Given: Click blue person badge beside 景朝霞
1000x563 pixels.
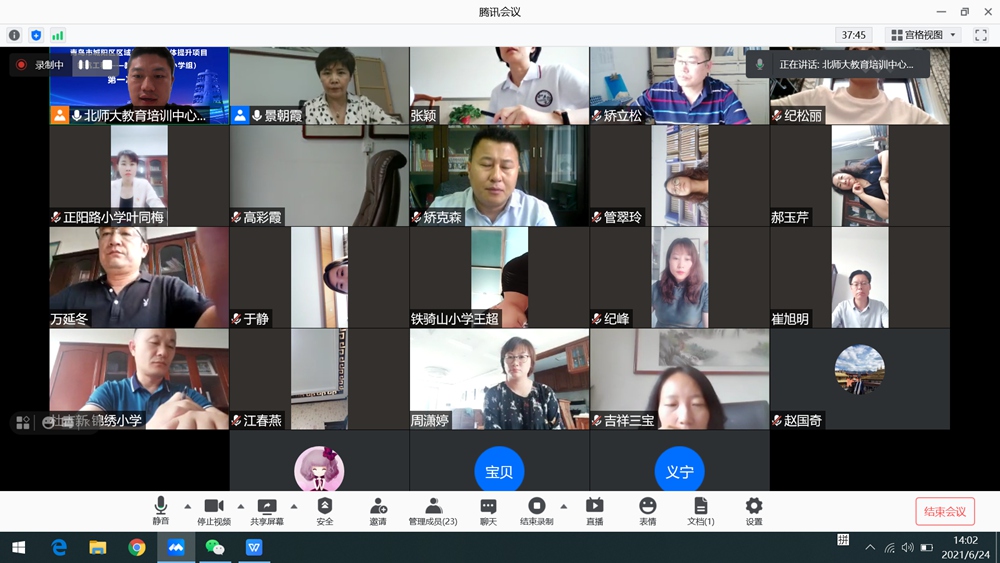Looking at the screenshot, I should [240, 115].
